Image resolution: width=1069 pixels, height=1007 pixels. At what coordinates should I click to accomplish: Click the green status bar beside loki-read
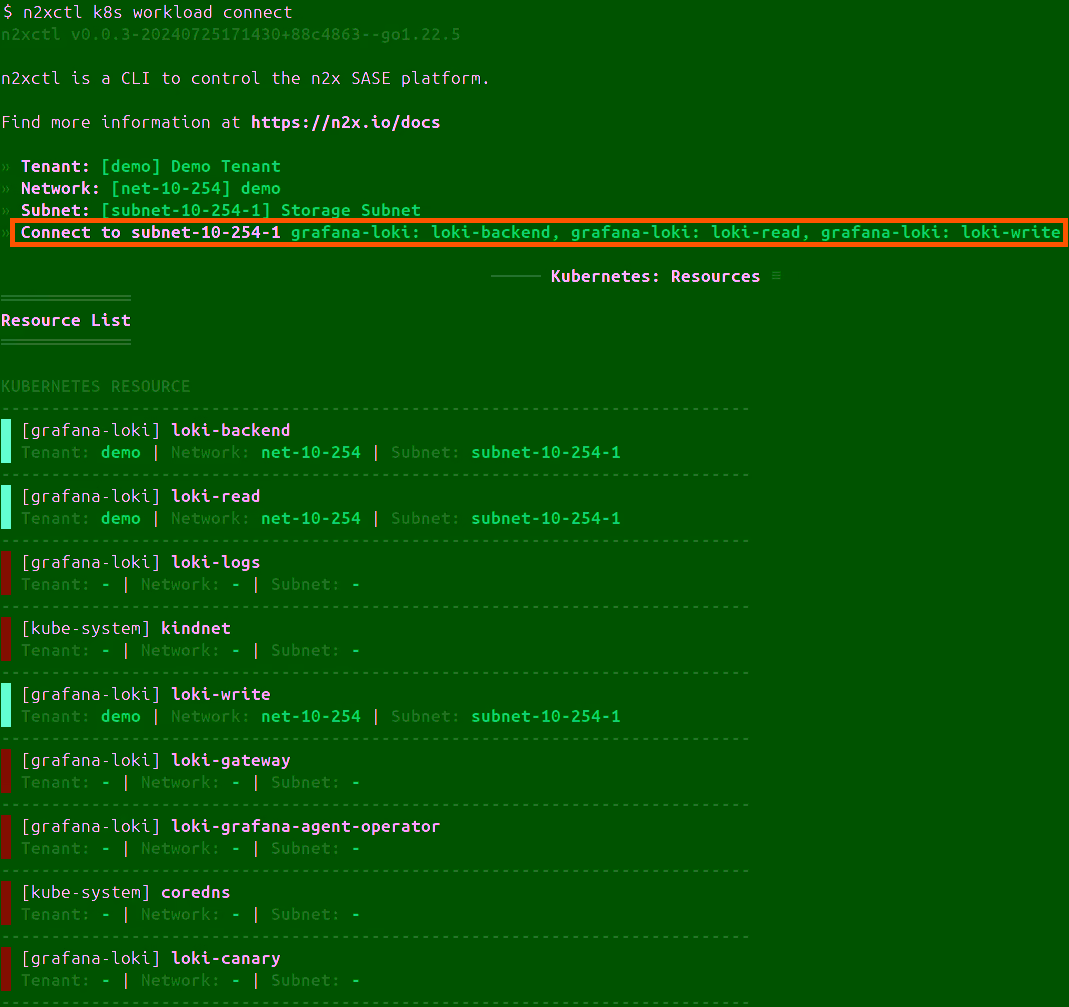(x=5, y=506)
